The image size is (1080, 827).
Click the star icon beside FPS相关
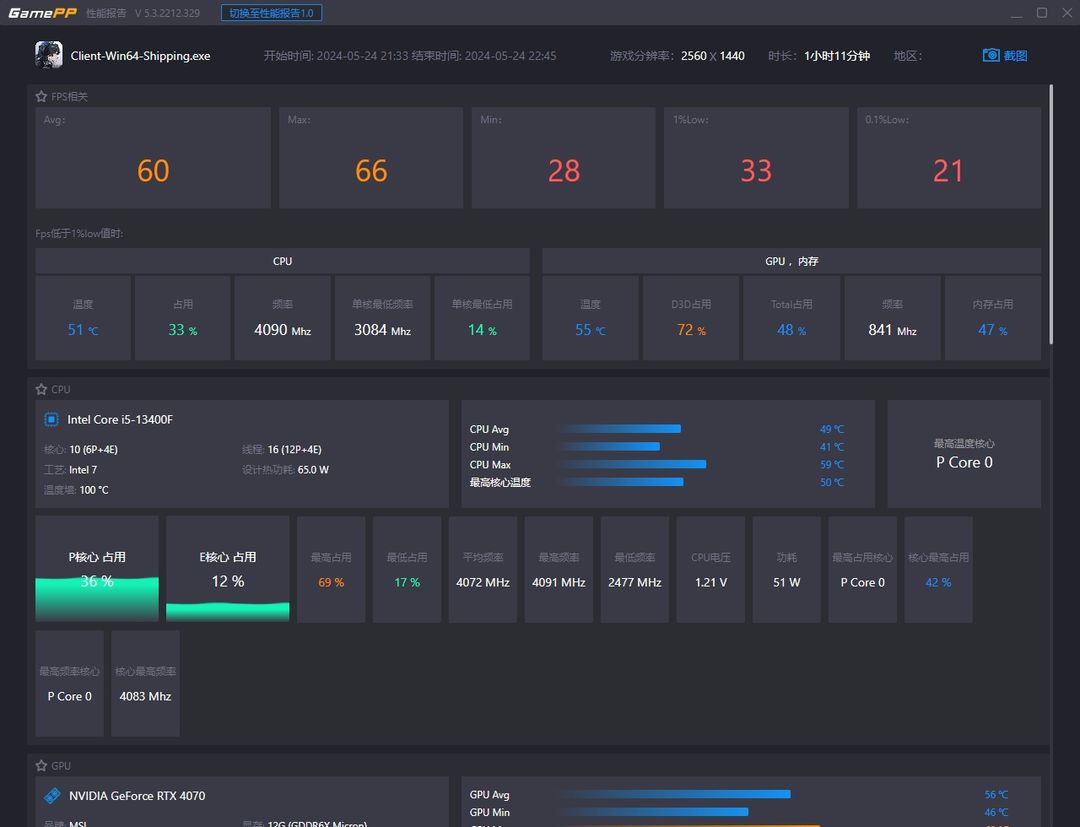[41, 96]
